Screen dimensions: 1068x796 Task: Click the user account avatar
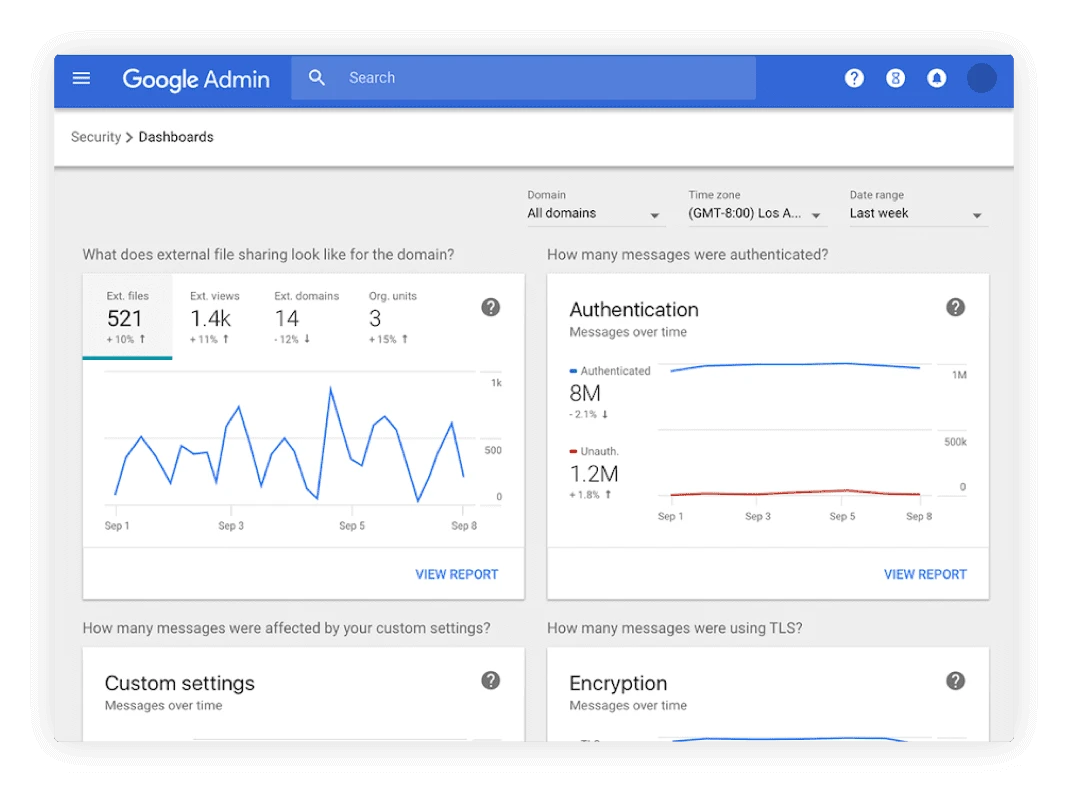[981, 78]
